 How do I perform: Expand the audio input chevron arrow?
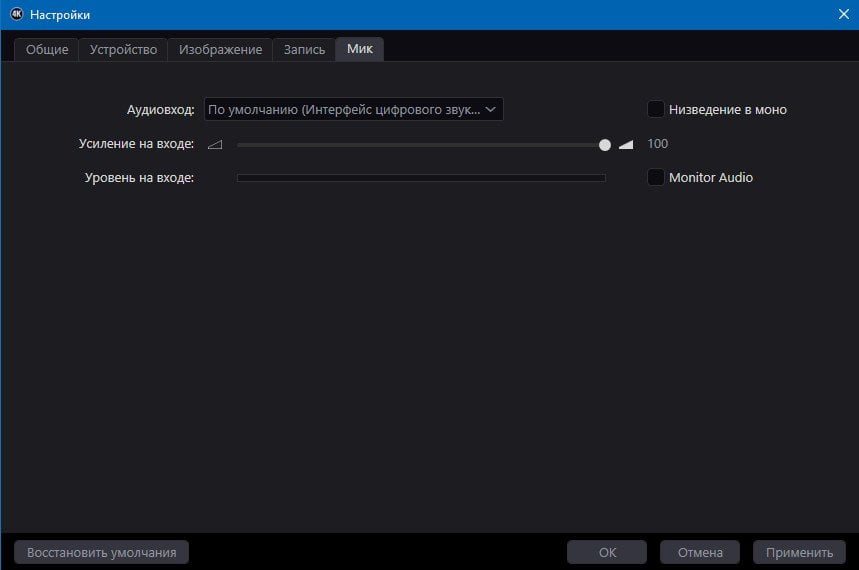click(x=490, y=109)
